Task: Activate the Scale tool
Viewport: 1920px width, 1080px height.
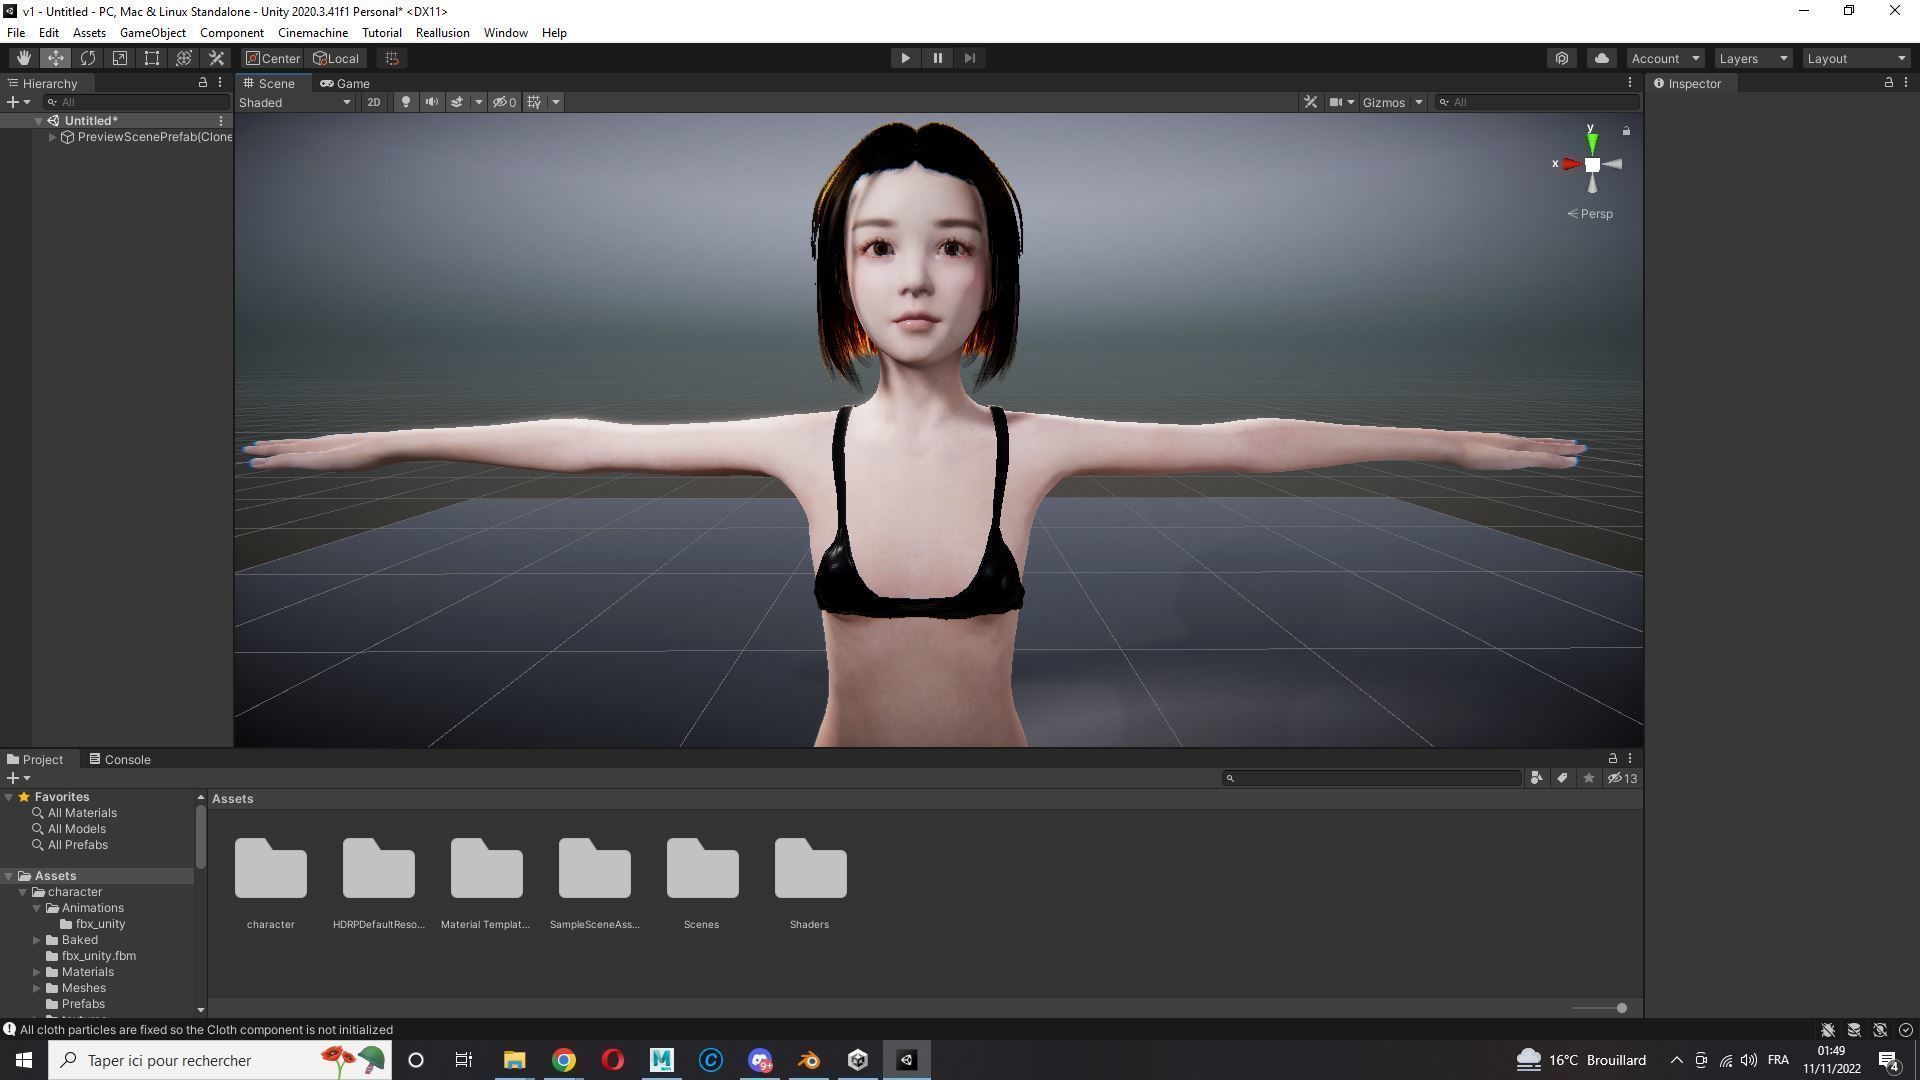Action: [x=119, y=57]
